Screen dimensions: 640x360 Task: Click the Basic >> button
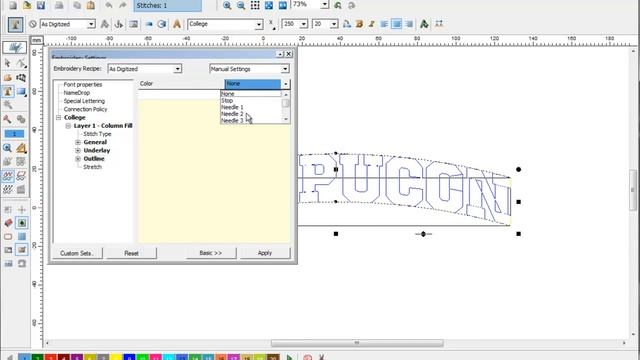click(211, 253)
